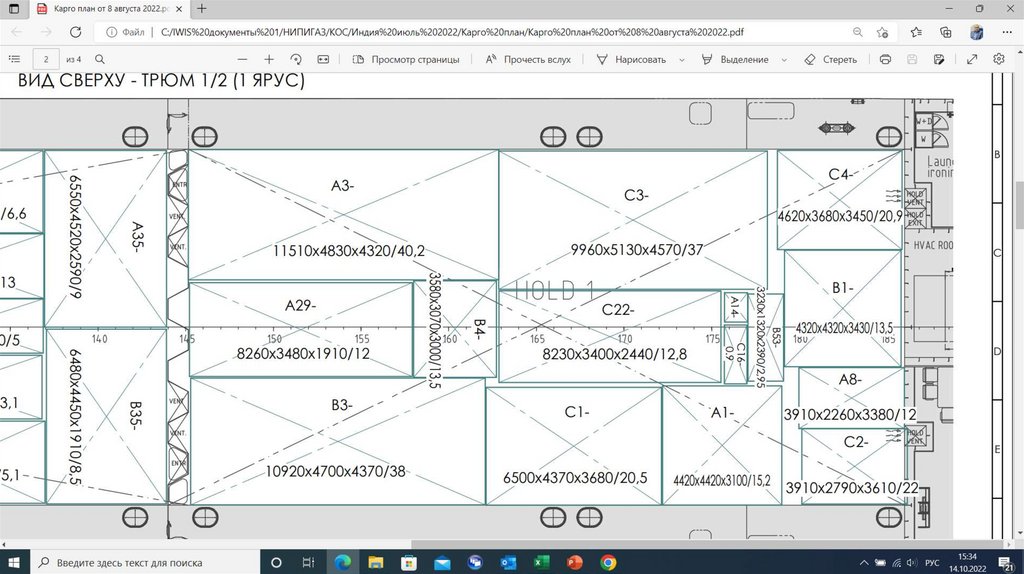Viewport: 1024px width, 574px height.
Task: Open PDF viewer settings gear
Action: click(x=998, y=59)
